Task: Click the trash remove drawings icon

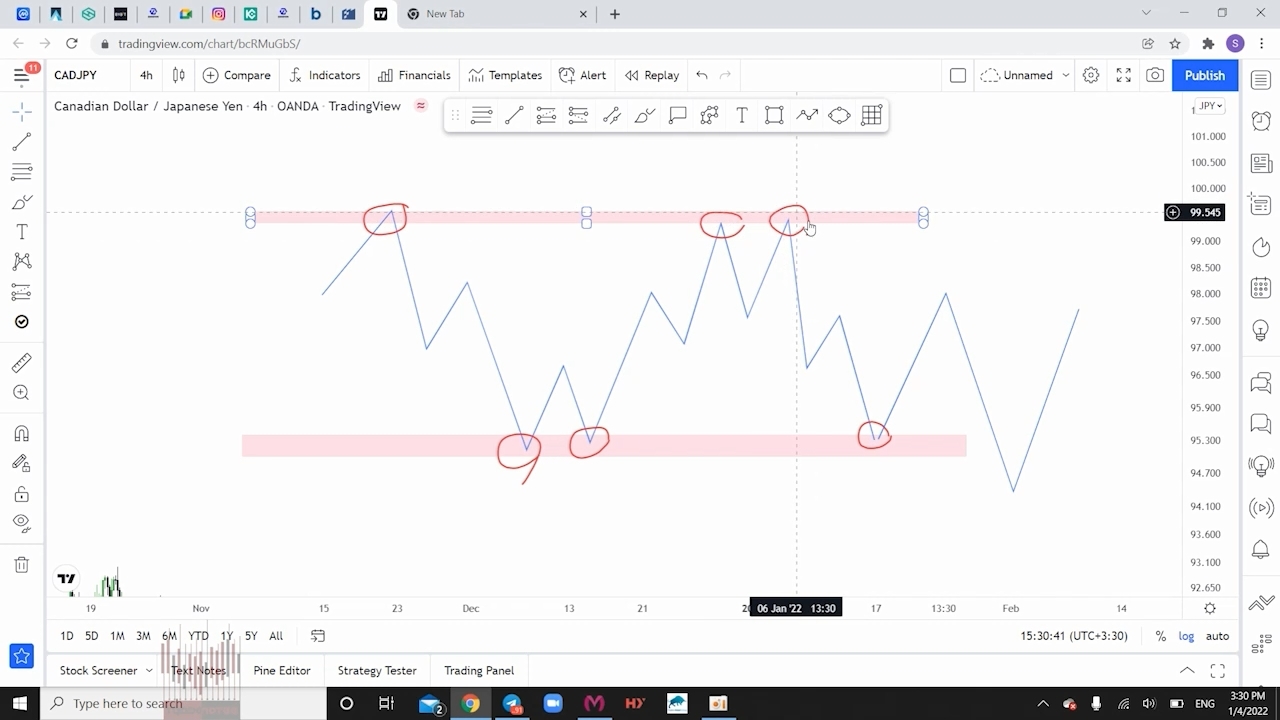Action: pos(21,565)
